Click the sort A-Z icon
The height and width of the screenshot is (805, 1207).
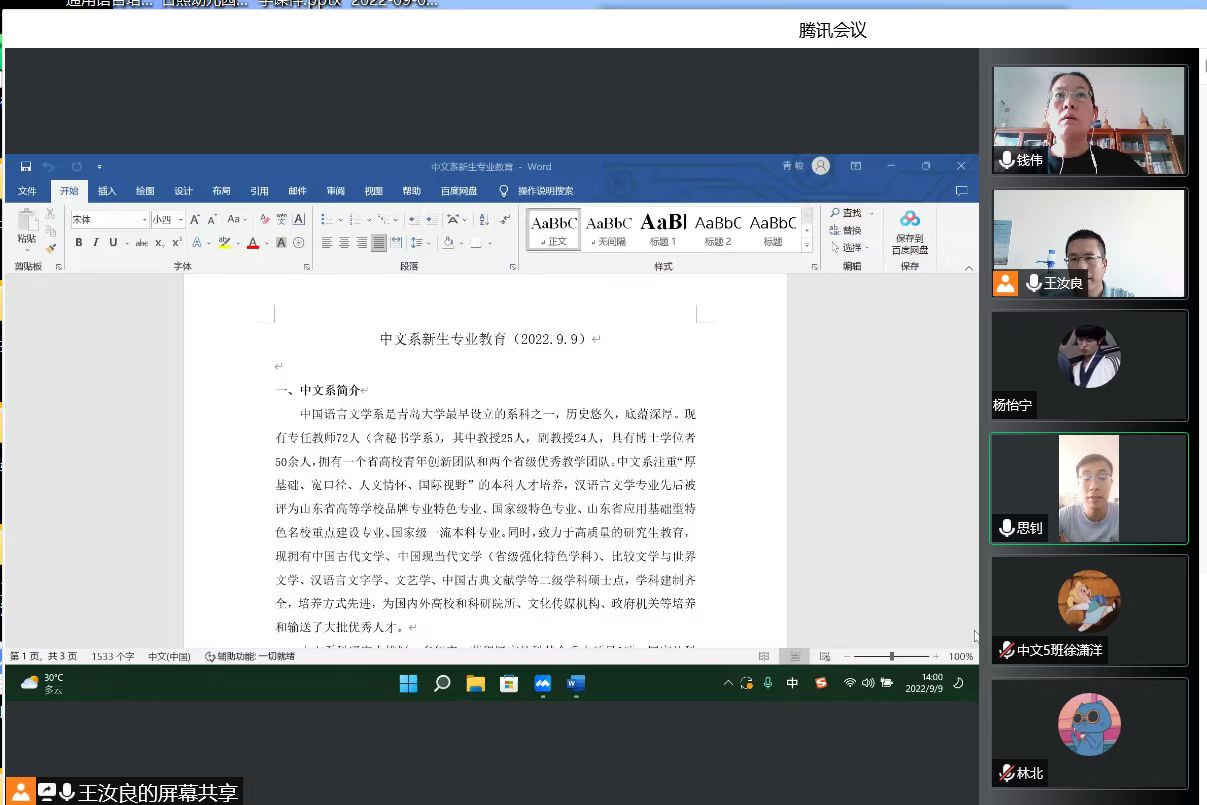pyautogui.click(x=482, y=219)
